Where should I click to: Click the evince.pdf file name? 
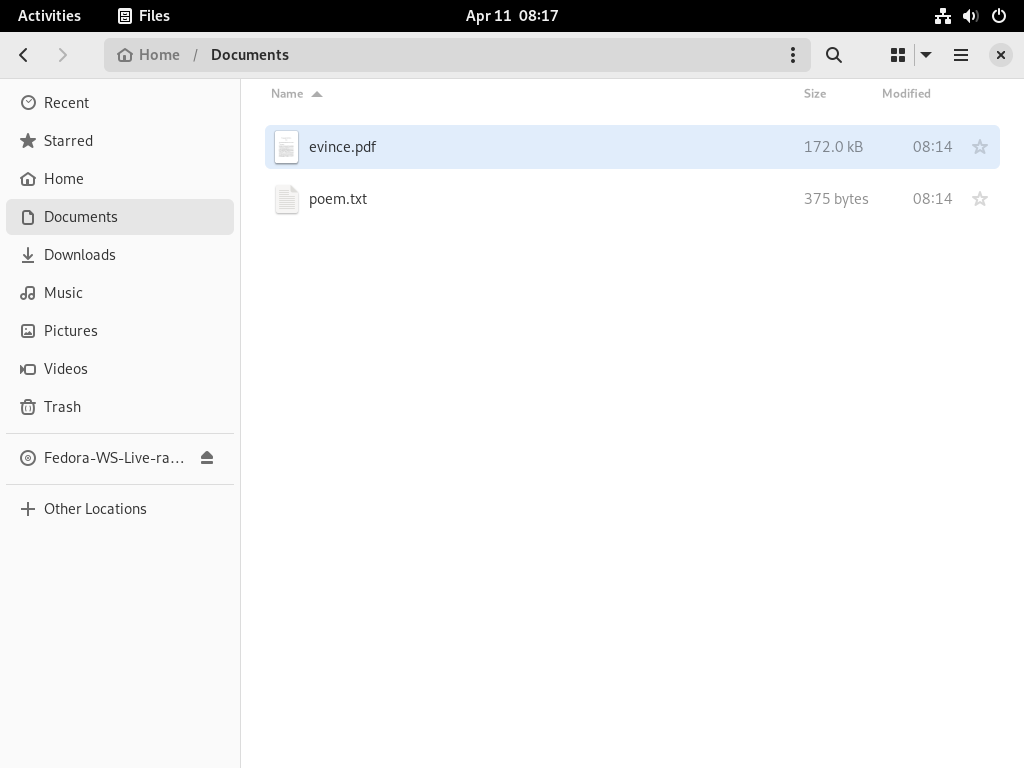[342, 147]
